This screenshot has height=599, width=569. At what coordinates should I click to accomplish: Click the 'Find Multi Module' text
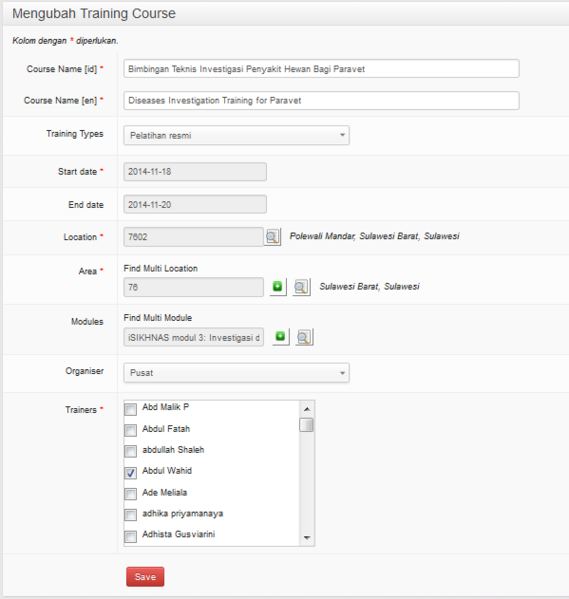(158, 318)
